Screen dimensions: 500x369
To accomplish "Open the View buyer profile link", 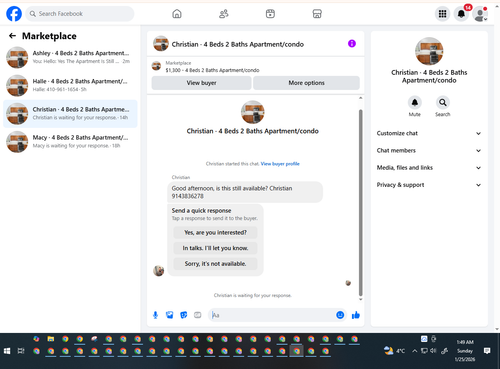I will (x=280, y=164).
